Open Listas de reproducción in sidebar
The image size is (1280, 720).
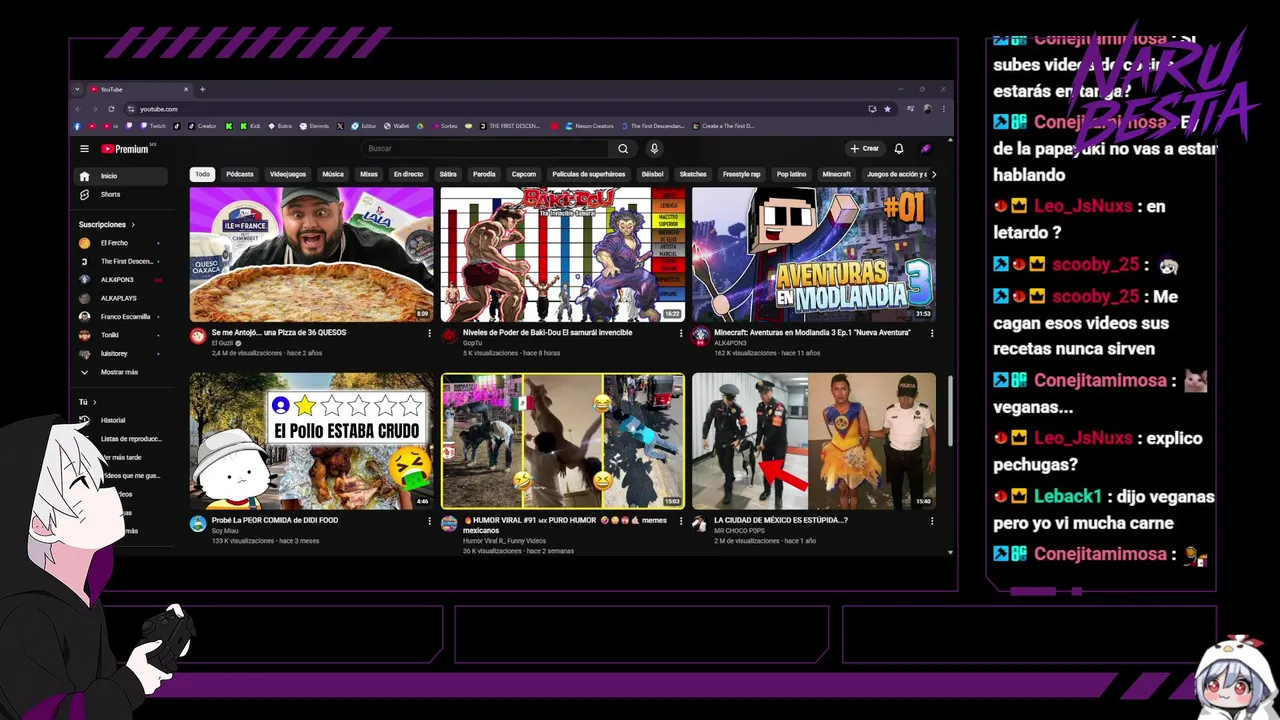(x=130, y=439)
